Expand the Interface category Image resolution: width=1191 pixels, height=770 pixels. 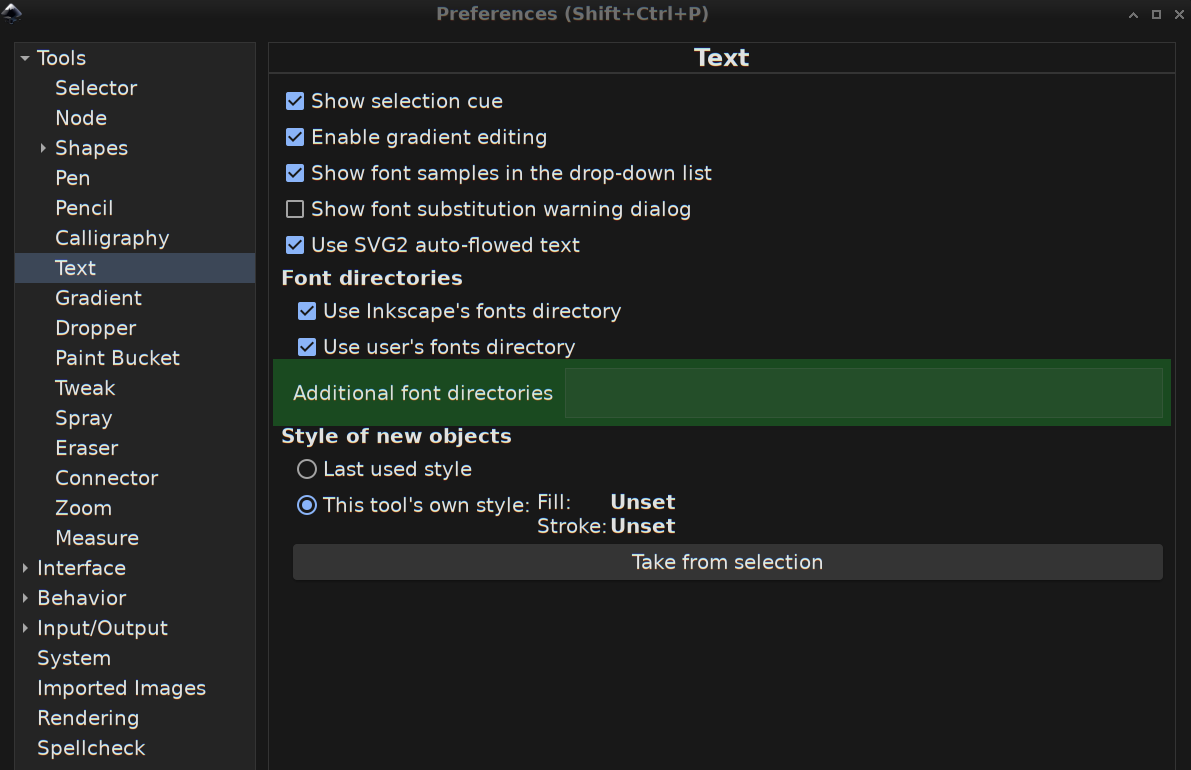click(x=25, y=568)
